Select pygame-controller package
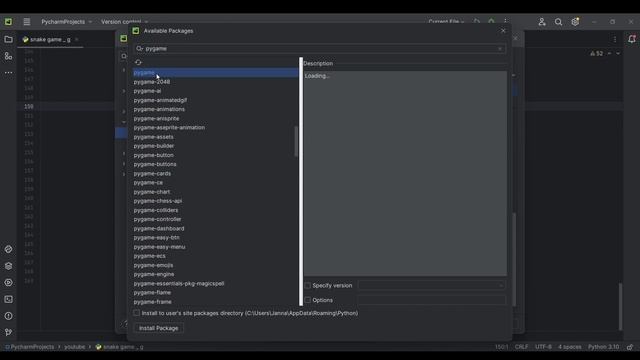 216,219
